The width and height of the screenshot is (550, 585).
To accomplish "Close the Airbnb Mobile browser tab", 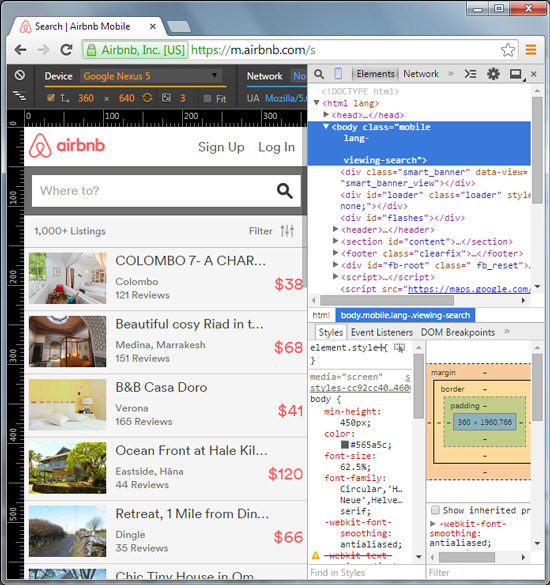I will click(x=153, y=26).
